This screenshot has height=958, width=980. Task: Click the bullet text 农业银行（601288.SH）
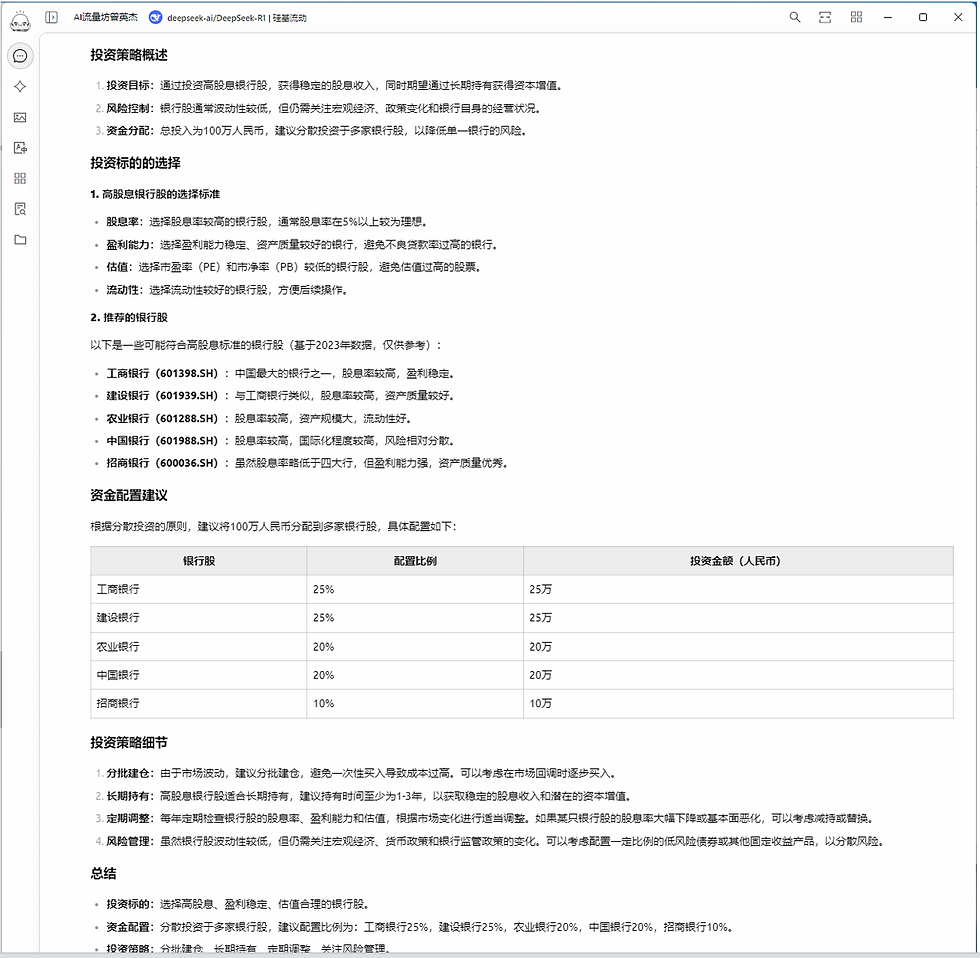(x=162, y=419)
